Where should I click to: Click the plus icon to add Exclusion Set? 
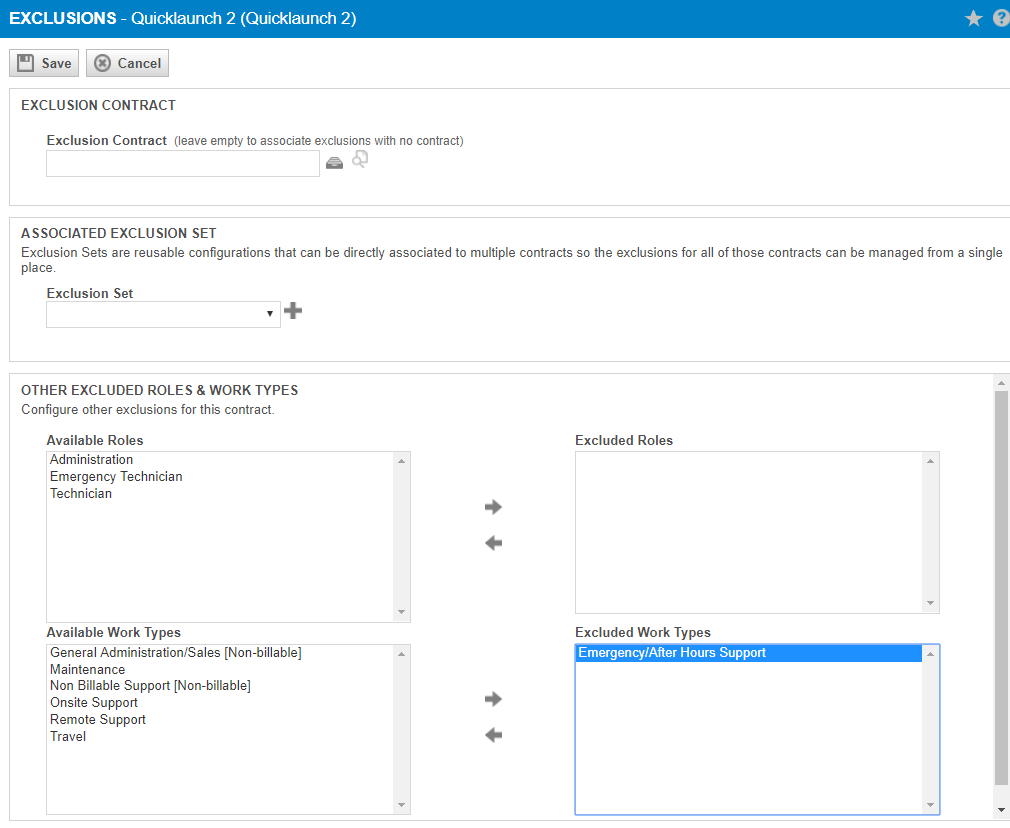click(293, 312)
